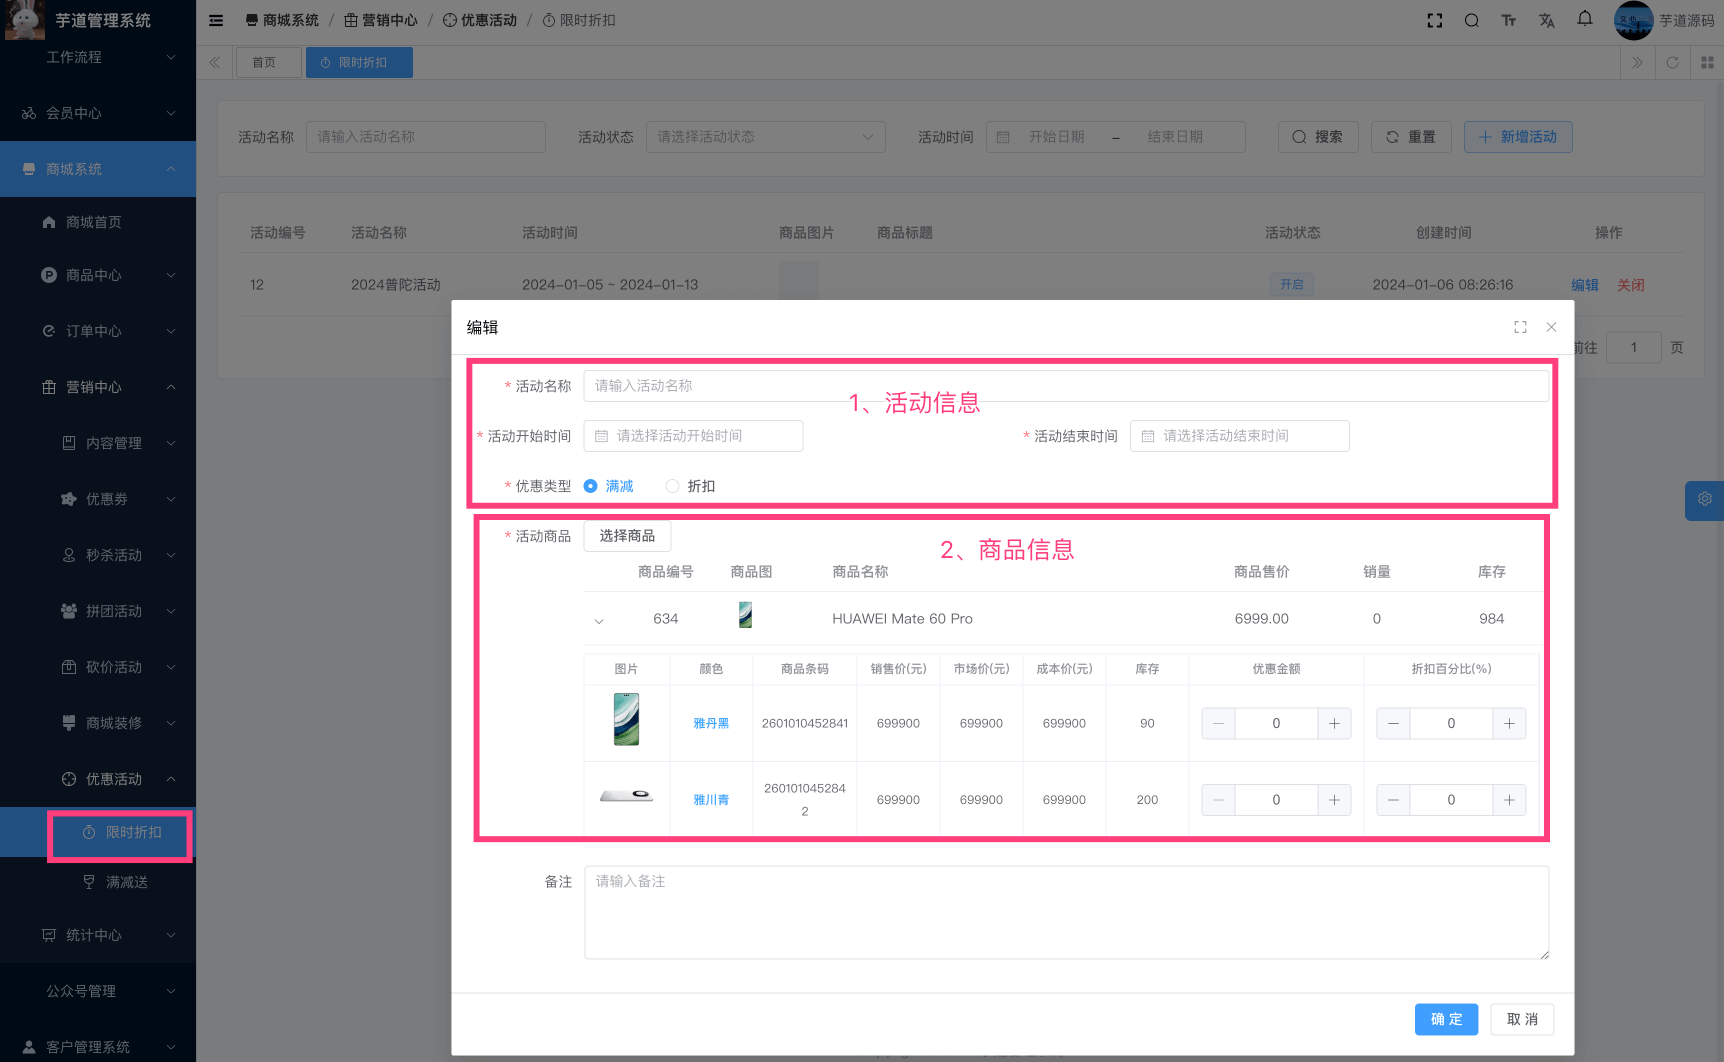Click the 确定 confirm button
The image size is (1724, 1062).
[x=1446, y=1019]
